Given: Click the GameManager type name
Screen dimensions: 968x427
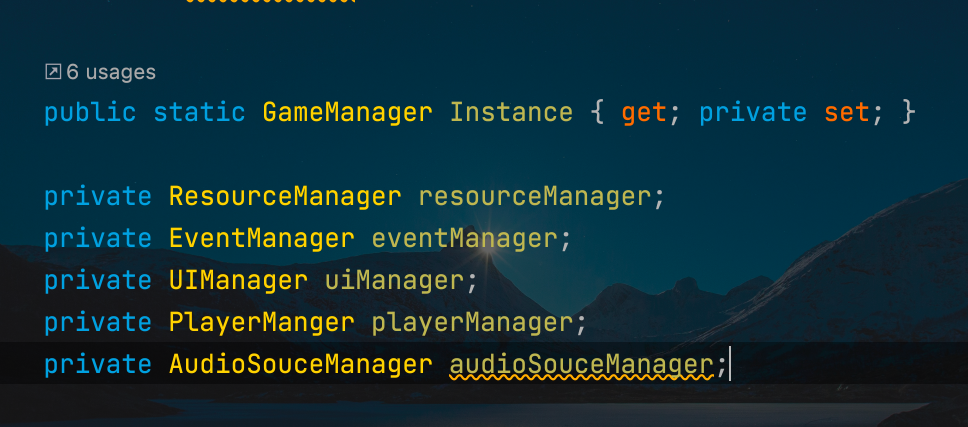Looking at the screenshot, I should pyautogui.click(x=348, y=113).
